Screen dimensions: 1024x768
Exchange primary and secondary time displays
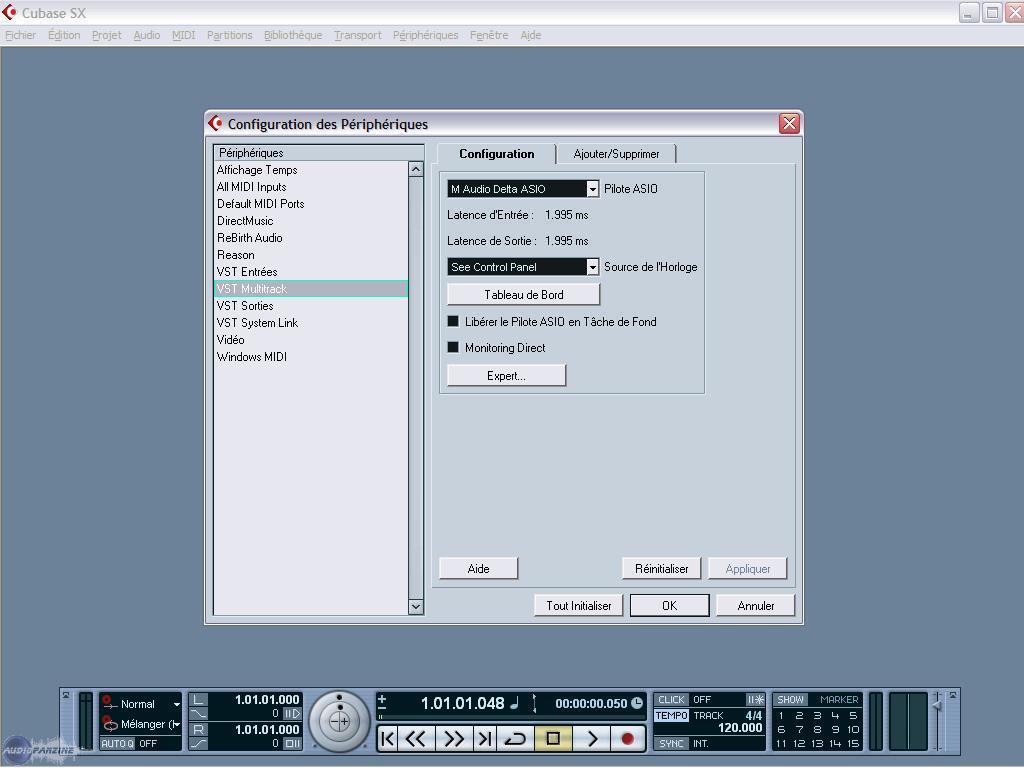click(534, 703)
